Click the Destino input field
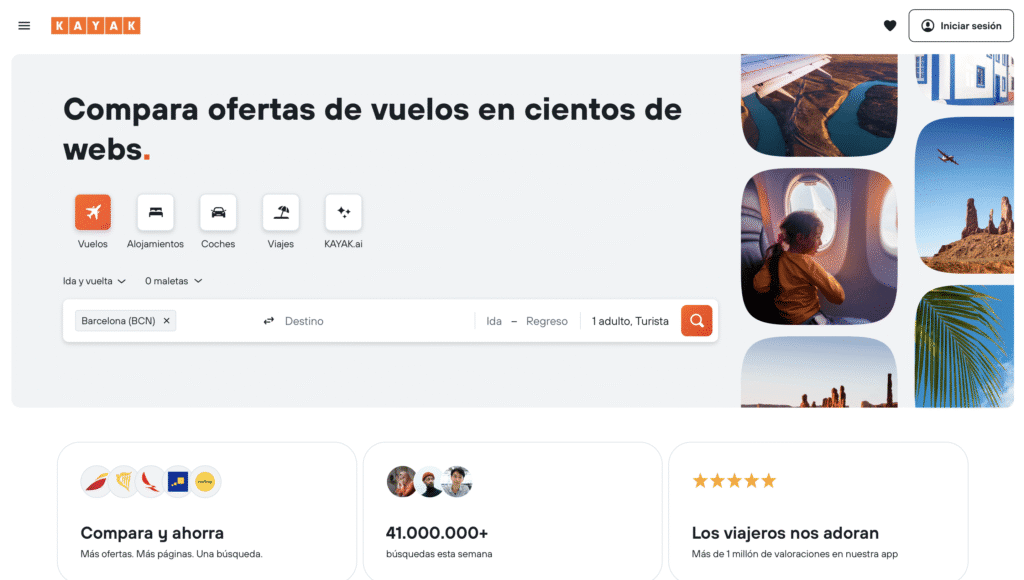Viewport: 1024px width, 580px height. click(x=376, y=321)
